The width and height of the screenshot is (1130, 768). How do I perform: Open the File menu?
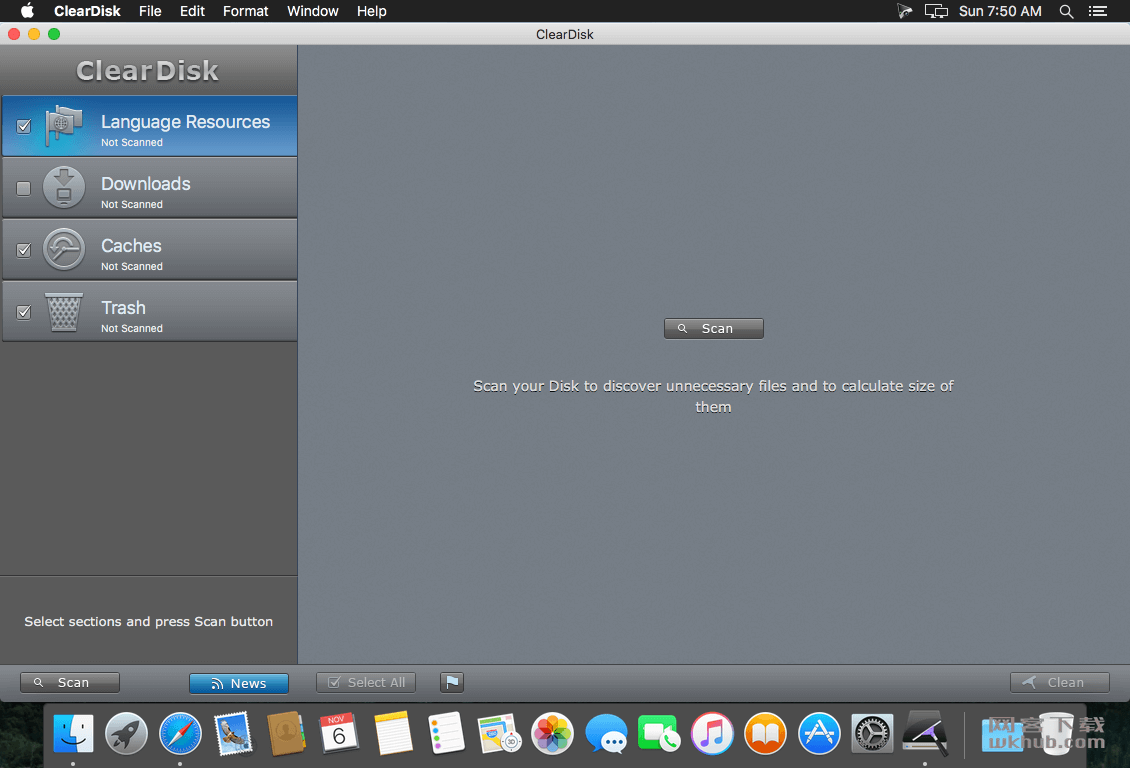point(150,12)
